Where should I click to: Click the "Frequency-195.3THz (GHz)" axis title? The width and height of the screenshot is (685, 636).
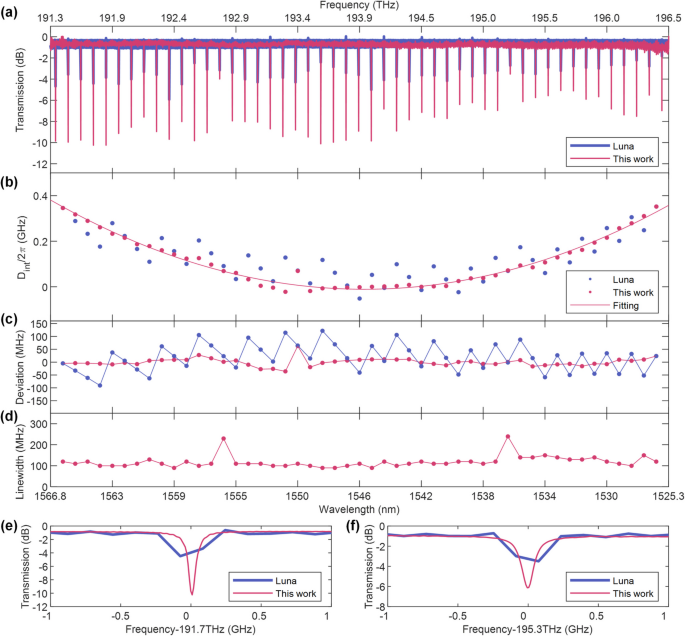[525, 630]
